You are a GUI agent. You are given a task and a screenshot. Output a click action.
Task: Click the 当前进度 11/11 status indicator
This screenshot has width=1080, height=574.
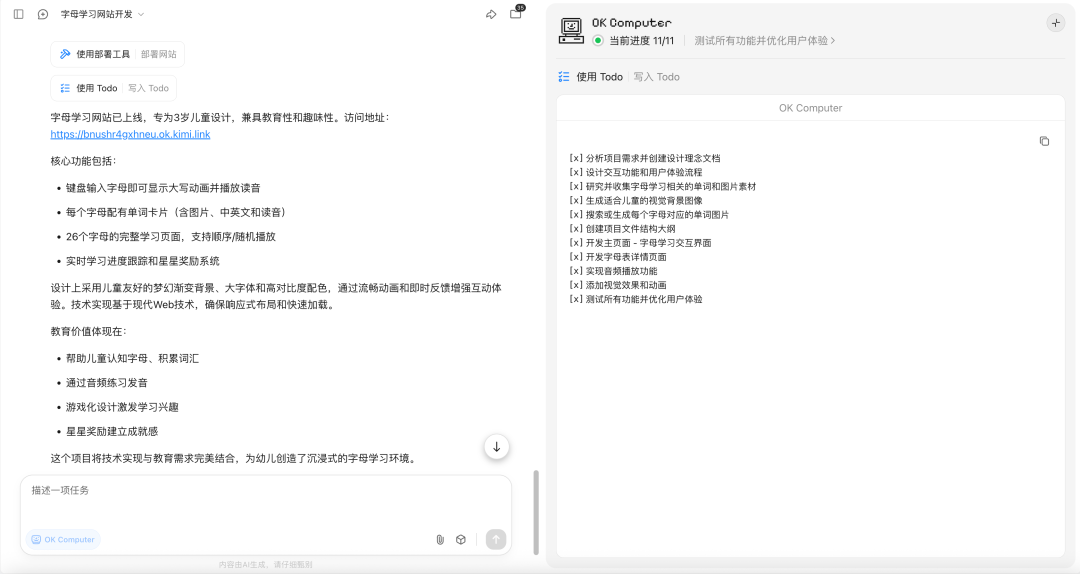(634, 41)
